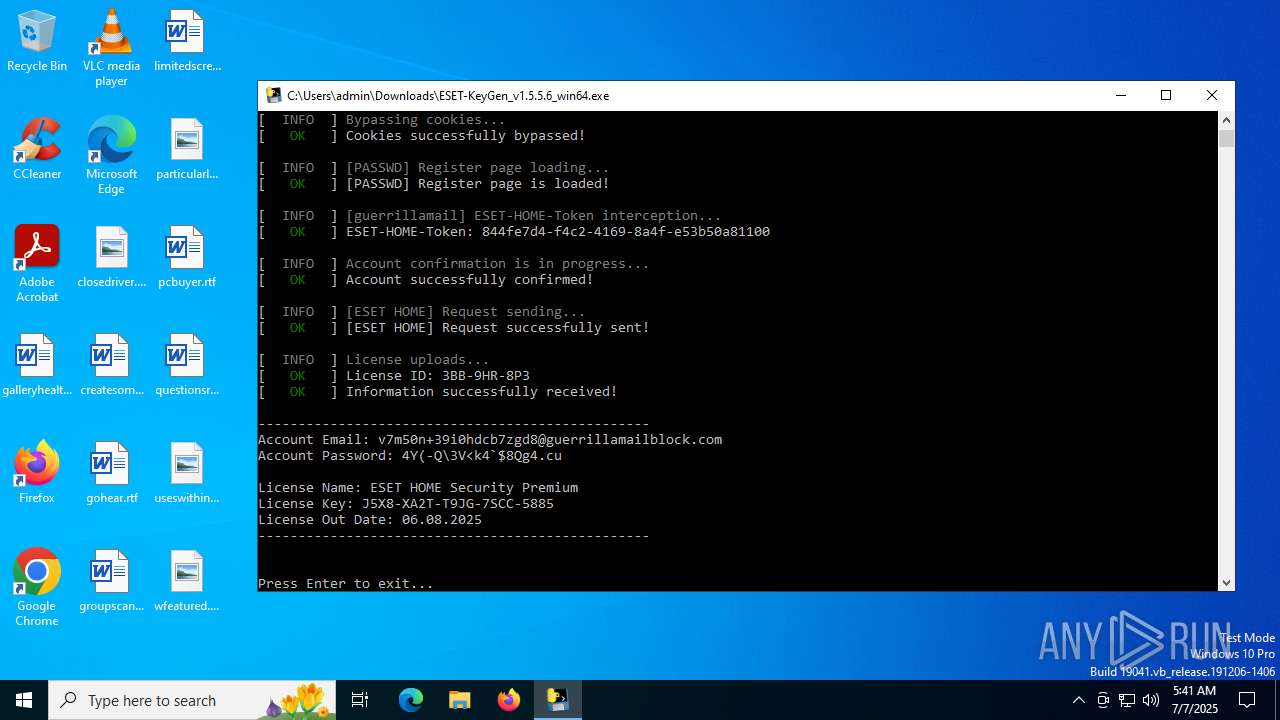Select the pcbuyer.rtf document icon
Screen dimensions: 1280x720
(x=187, y=258)
